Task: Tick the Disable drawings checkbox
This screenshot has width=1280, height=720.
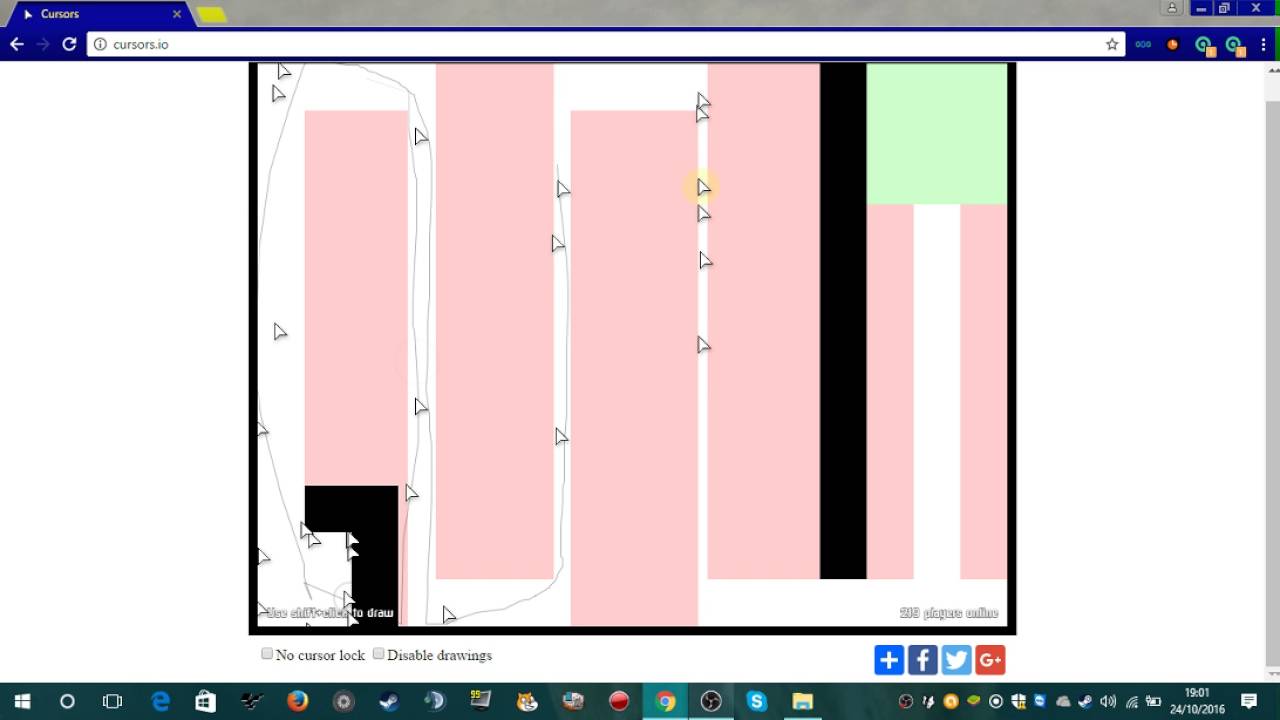Action: [x=379, y=654]
